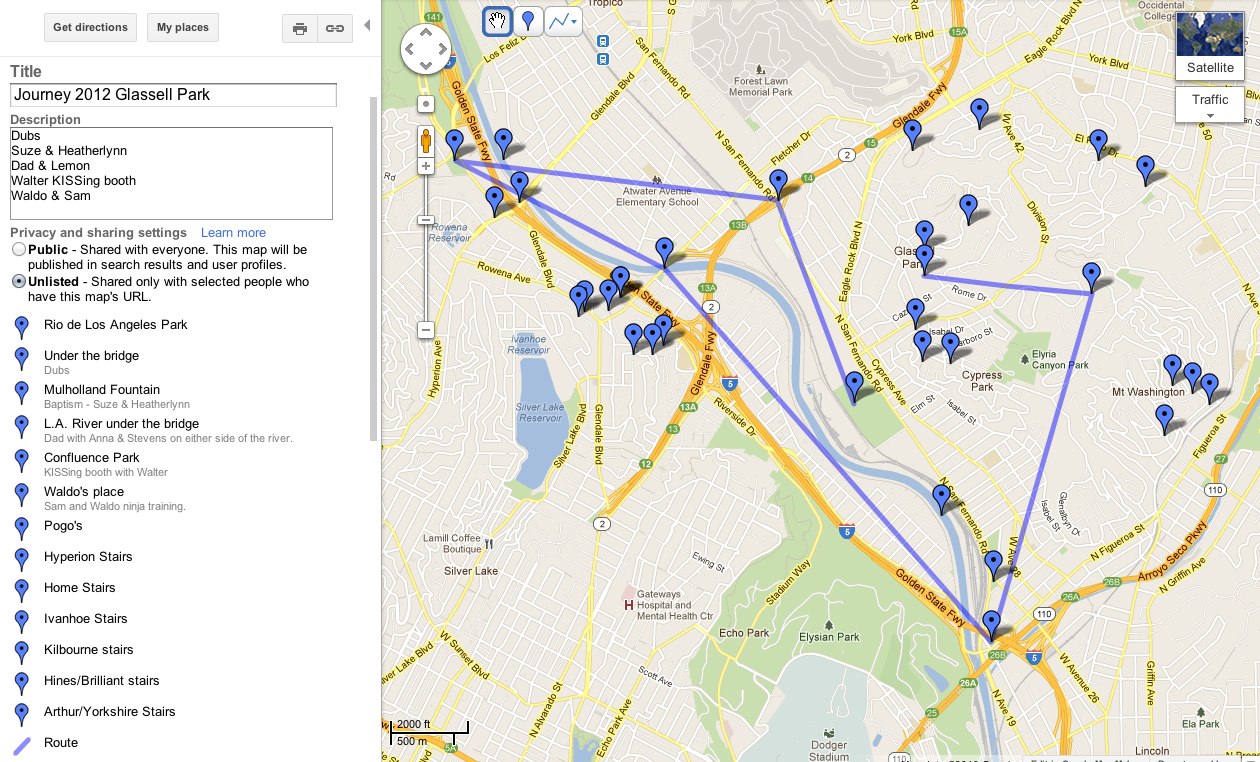Screen dimensions: 1260x762
Task: Open the draw line tool dropdown
Action: click(564, 21)
